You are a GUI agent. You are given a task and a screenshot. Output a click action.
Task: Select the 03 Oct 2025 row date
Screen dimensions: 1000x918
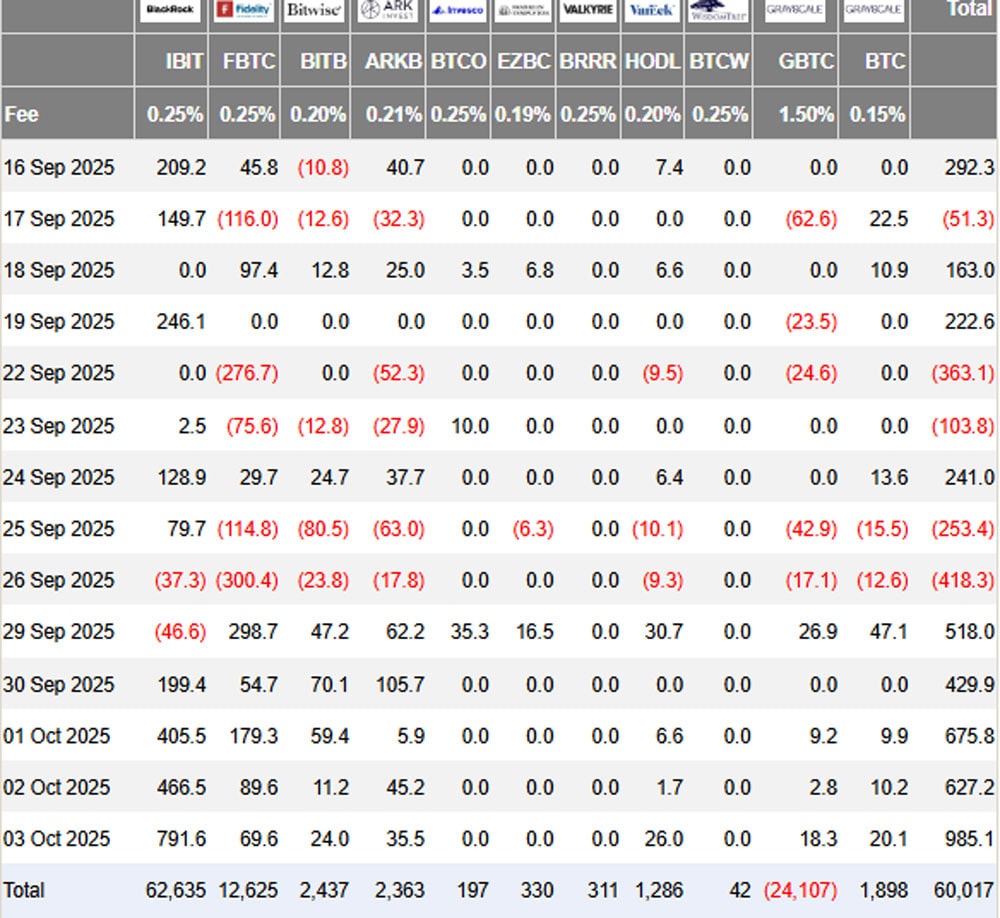[x=59, y=838]
